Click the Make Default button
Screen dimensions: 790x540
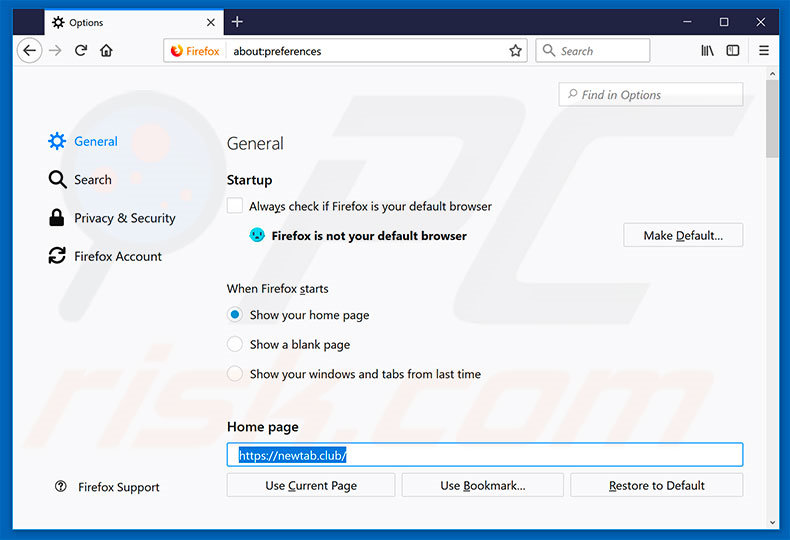[683, 235]
